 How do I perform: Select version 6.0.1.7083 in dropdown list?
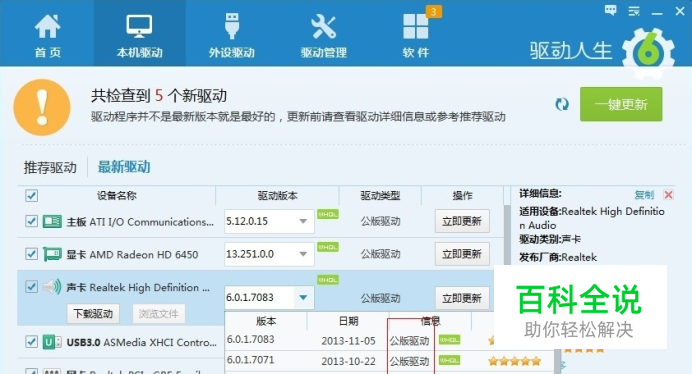point(250,340)
